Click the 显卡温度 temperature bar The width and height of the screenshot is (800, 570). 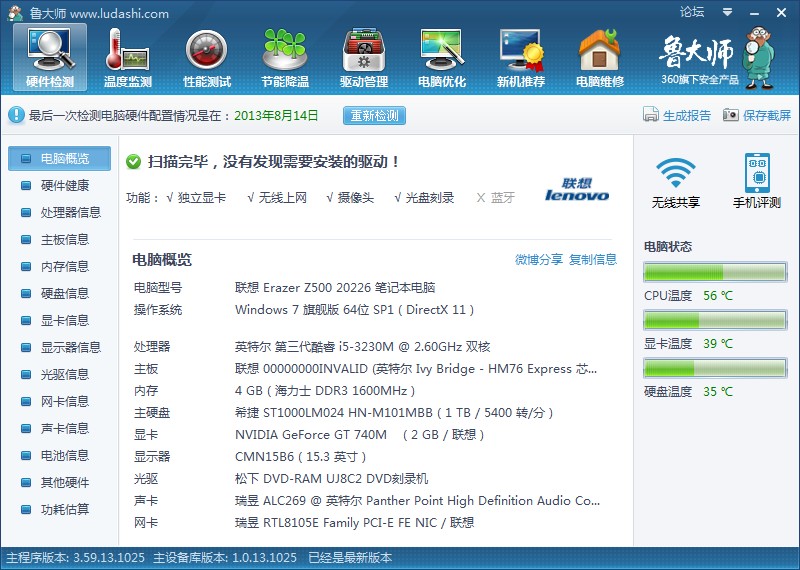tap(715, 320)
